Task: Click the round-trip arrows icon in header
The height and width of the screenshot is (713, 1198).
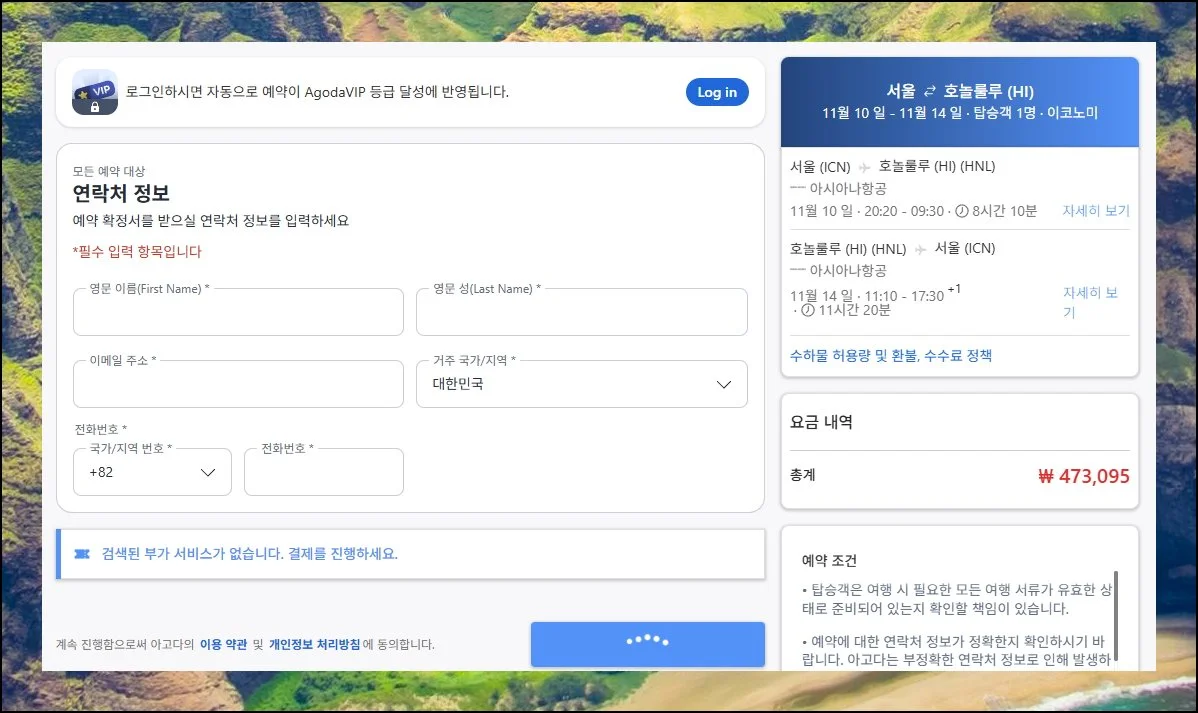Action: click(x=929, y=92)
